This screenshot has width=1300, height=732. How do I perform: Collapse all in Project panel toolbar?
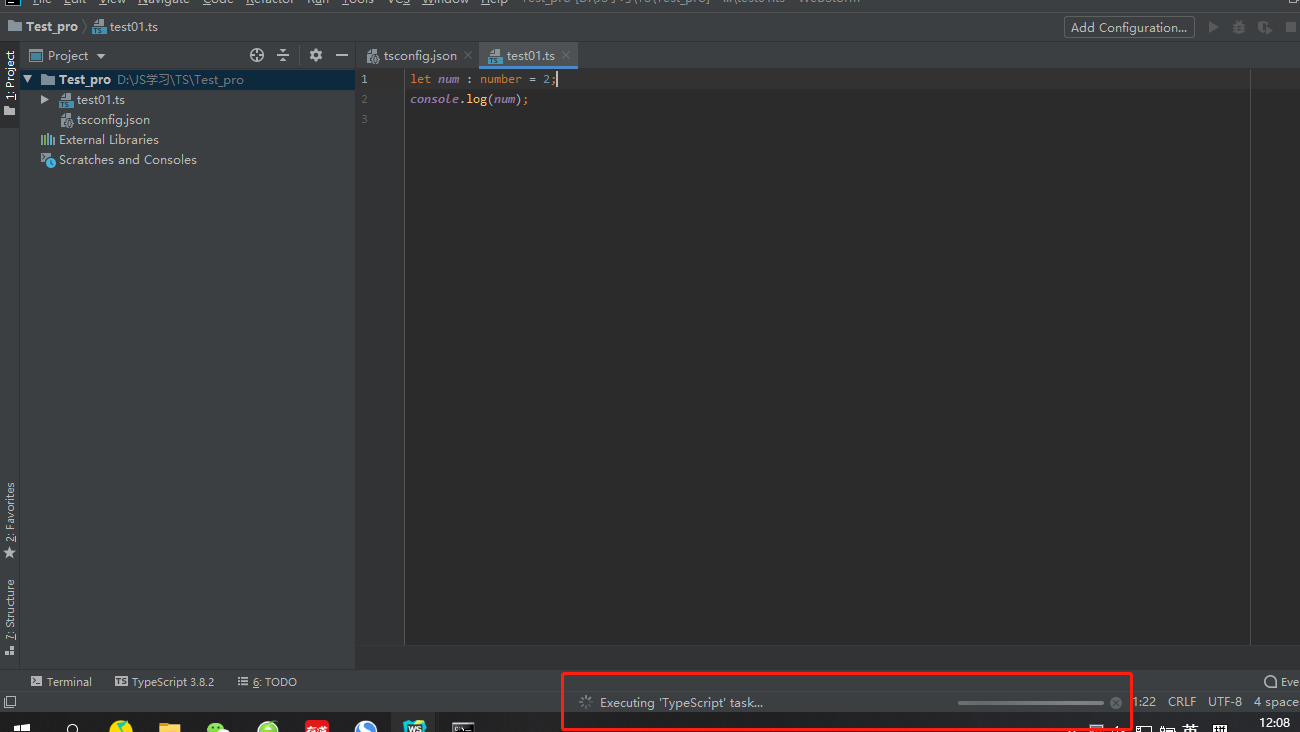(283, 55)
